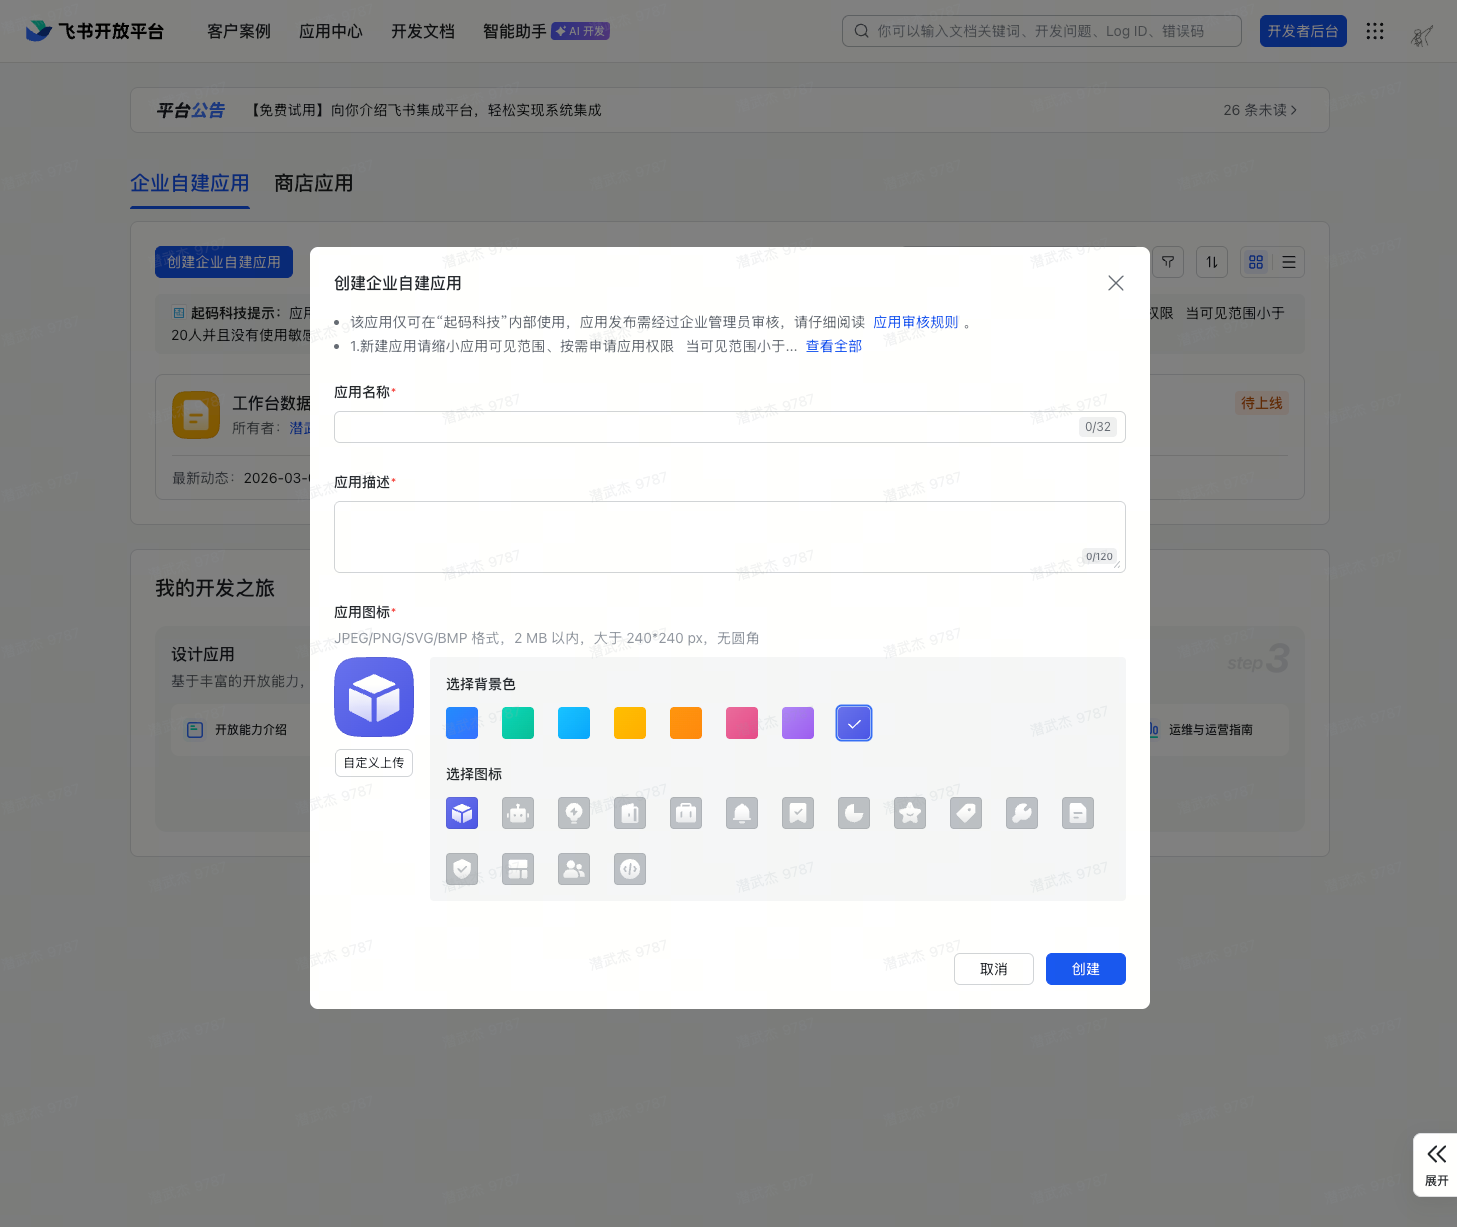
Task: Choose the star face app icon
Action: point(910,813)
